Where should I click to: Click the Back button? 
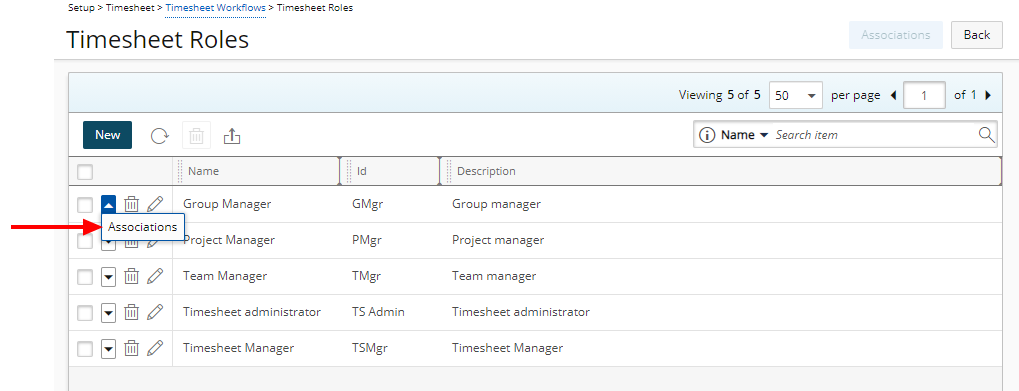(977, 35)
